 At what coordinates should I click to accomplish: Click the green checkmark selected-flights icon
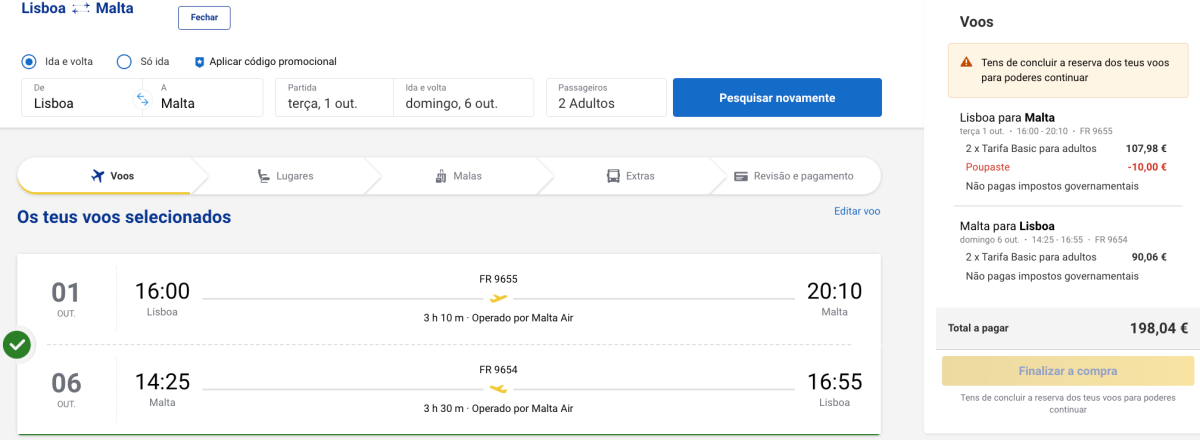coord(16,345)
